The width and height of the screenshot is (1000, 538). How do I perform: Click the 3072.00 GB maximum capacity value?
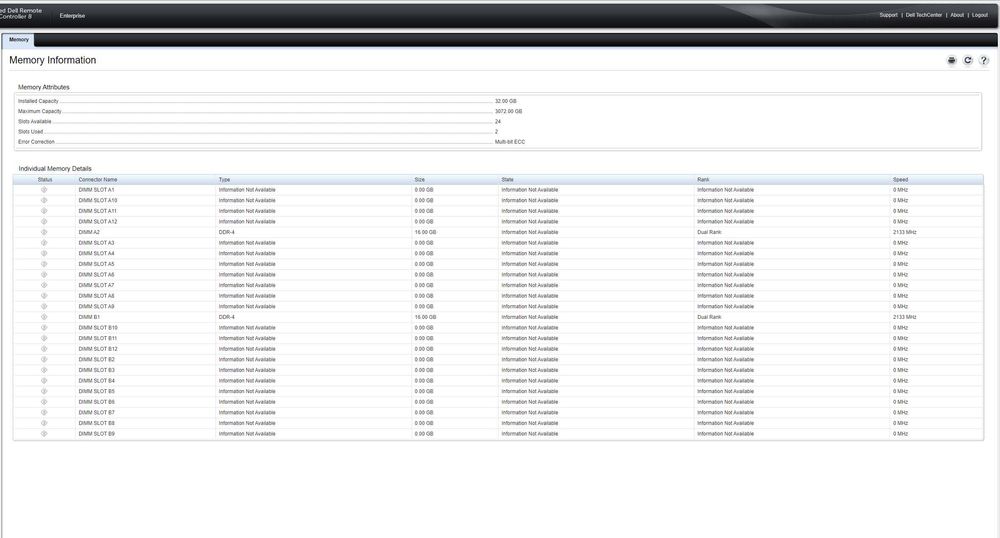(508, 112)
